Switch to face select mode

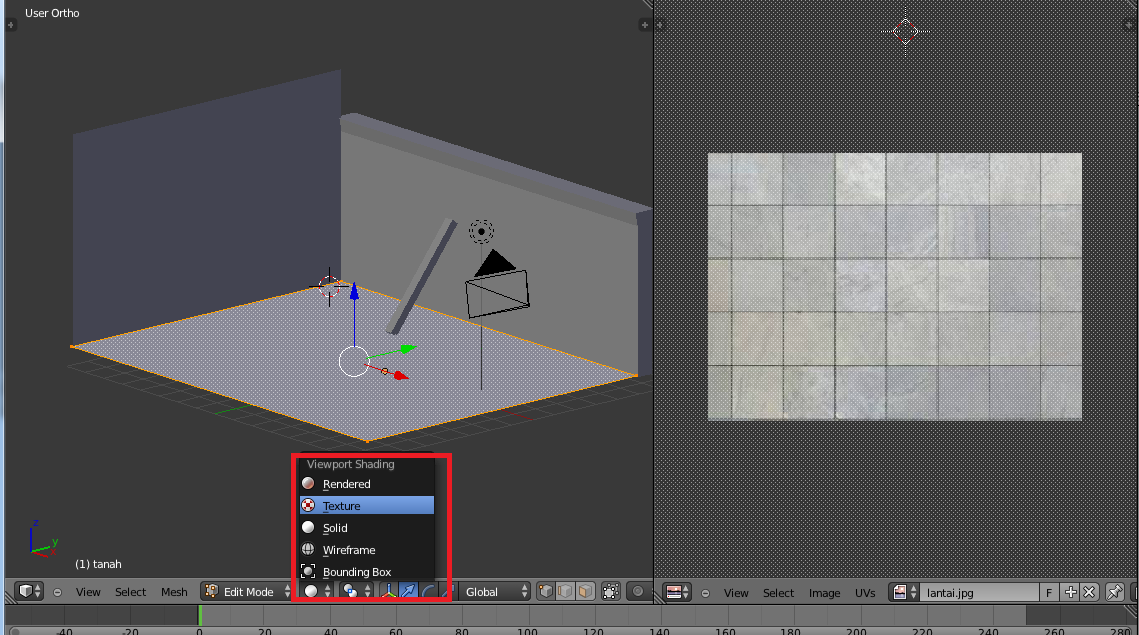click(585, 591)
